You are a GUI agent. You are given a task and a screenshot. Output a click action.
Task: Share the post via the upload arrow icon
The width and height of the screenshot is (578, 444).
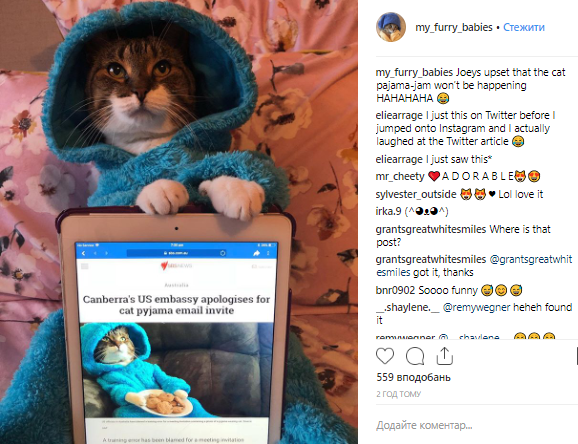(x=445, y=356)
